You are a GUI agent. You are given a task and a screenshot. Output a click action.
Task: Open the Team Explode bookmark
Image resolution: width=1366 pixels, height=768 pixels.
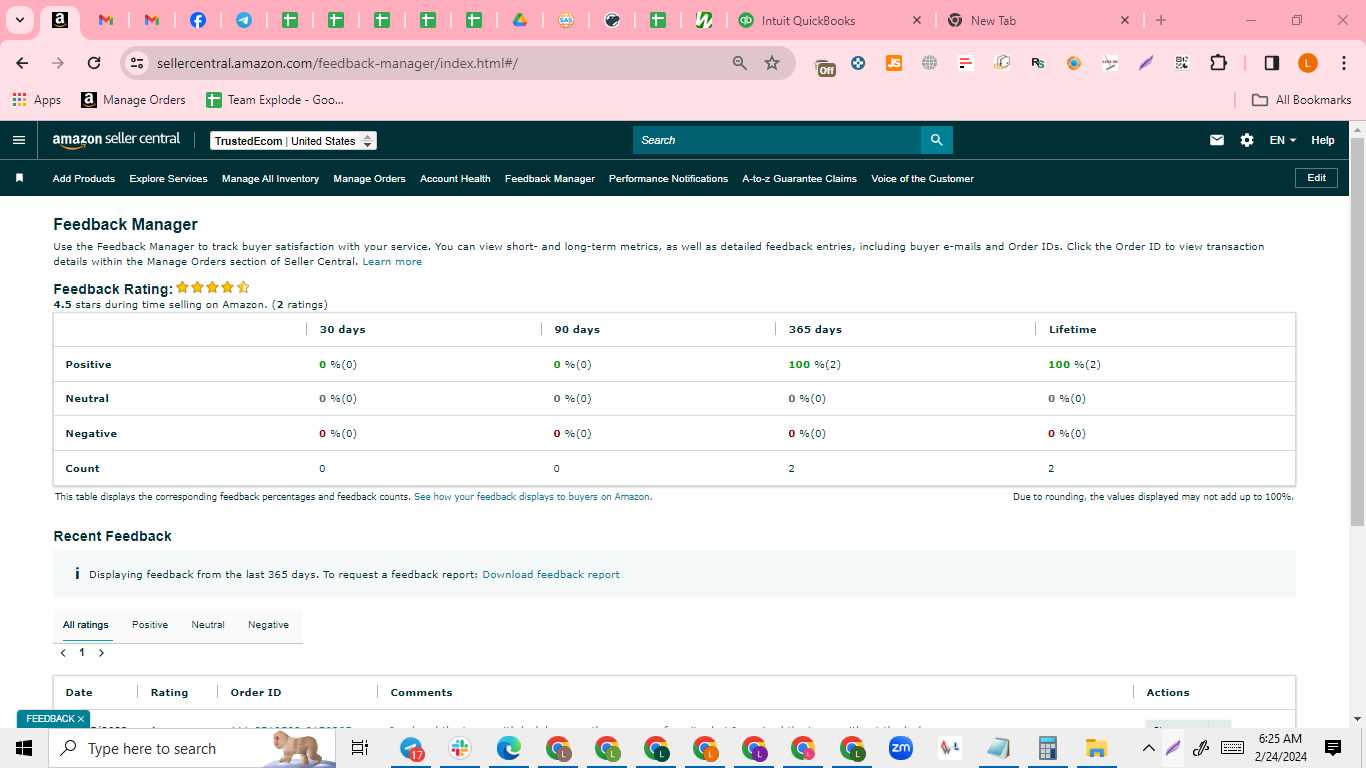click(x=275, y=100)
